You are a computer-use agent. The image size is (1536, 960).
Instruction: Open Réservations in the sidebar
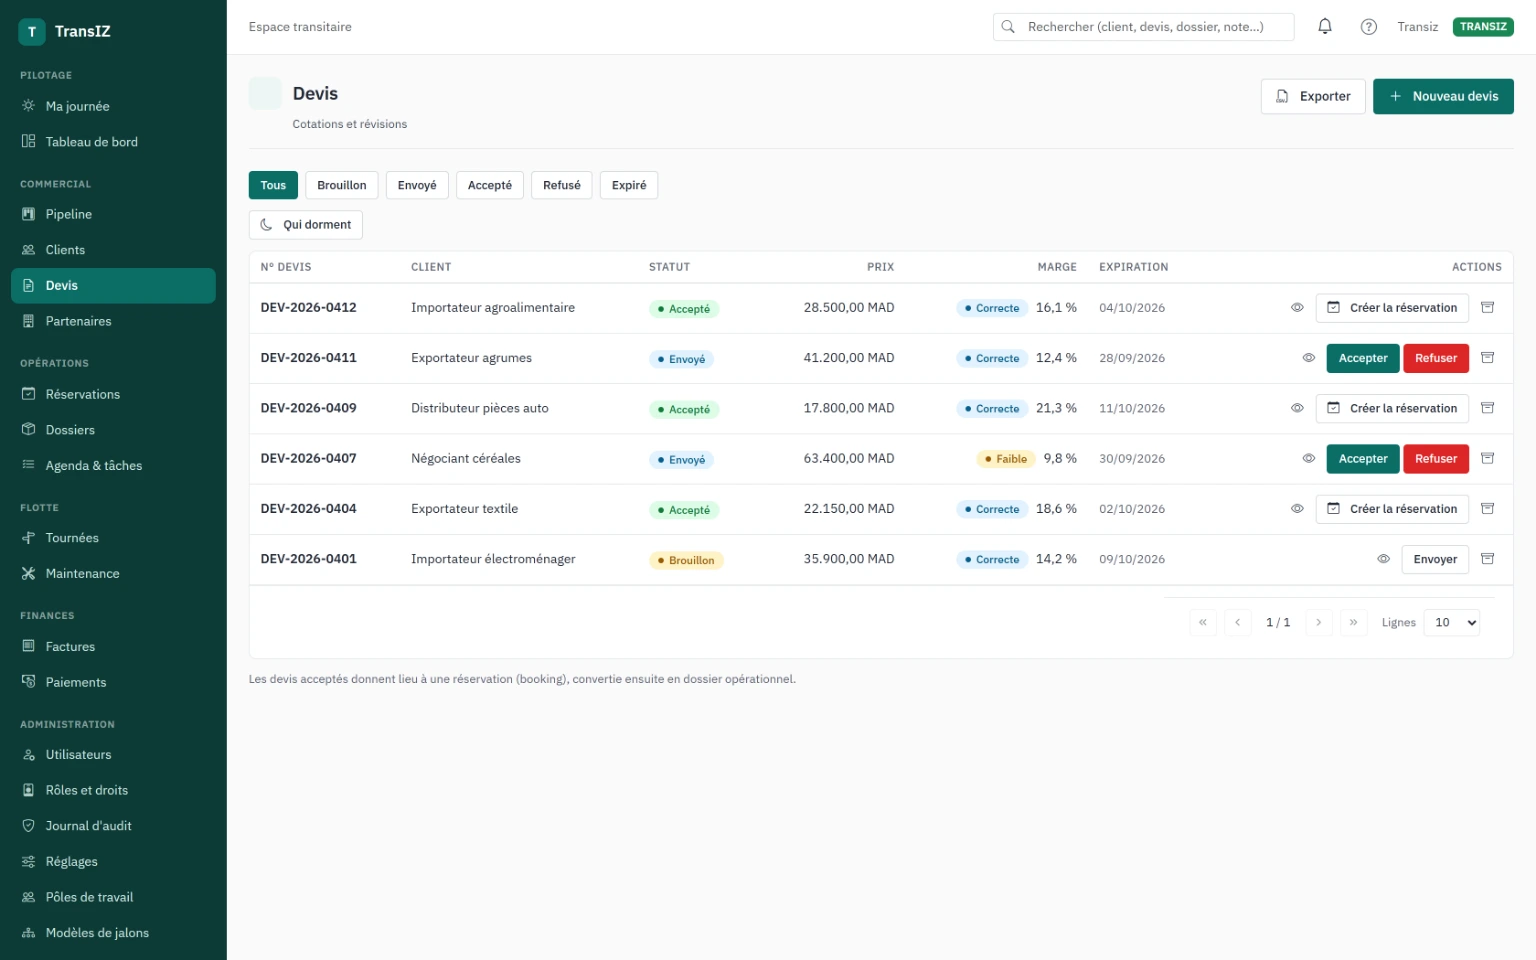coord(113,394)
